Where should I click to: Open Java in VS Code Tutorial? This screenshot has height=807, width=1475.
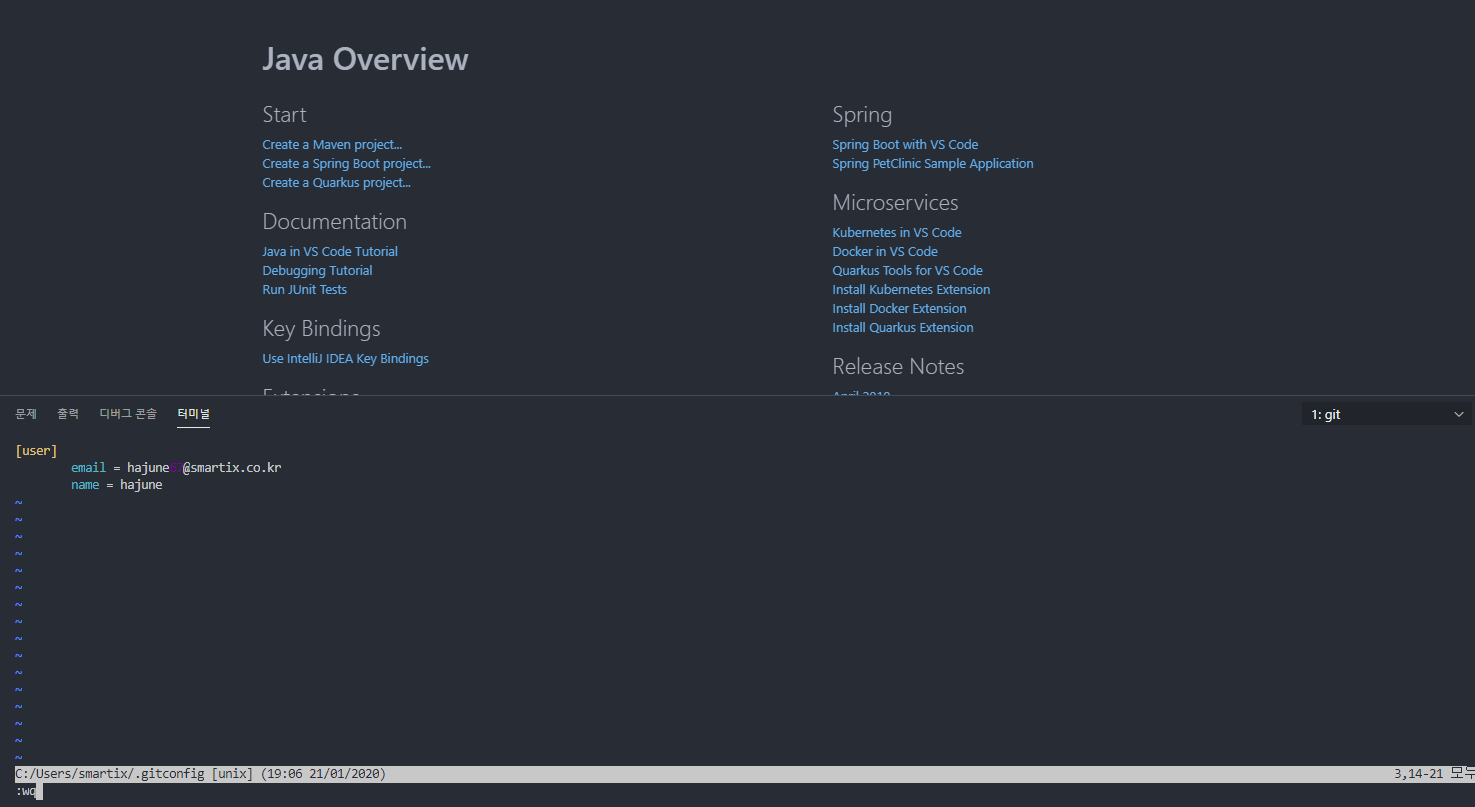[x=330, y=252]
